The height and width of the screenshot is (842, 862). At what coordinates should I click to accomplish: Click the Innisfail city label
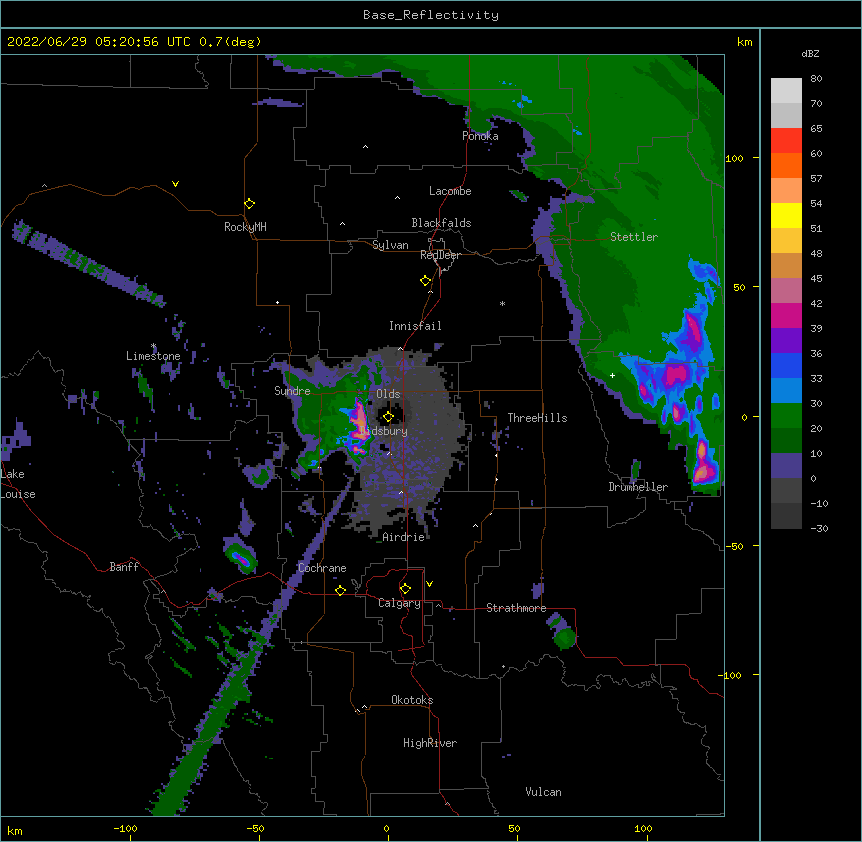click(415, 326)
